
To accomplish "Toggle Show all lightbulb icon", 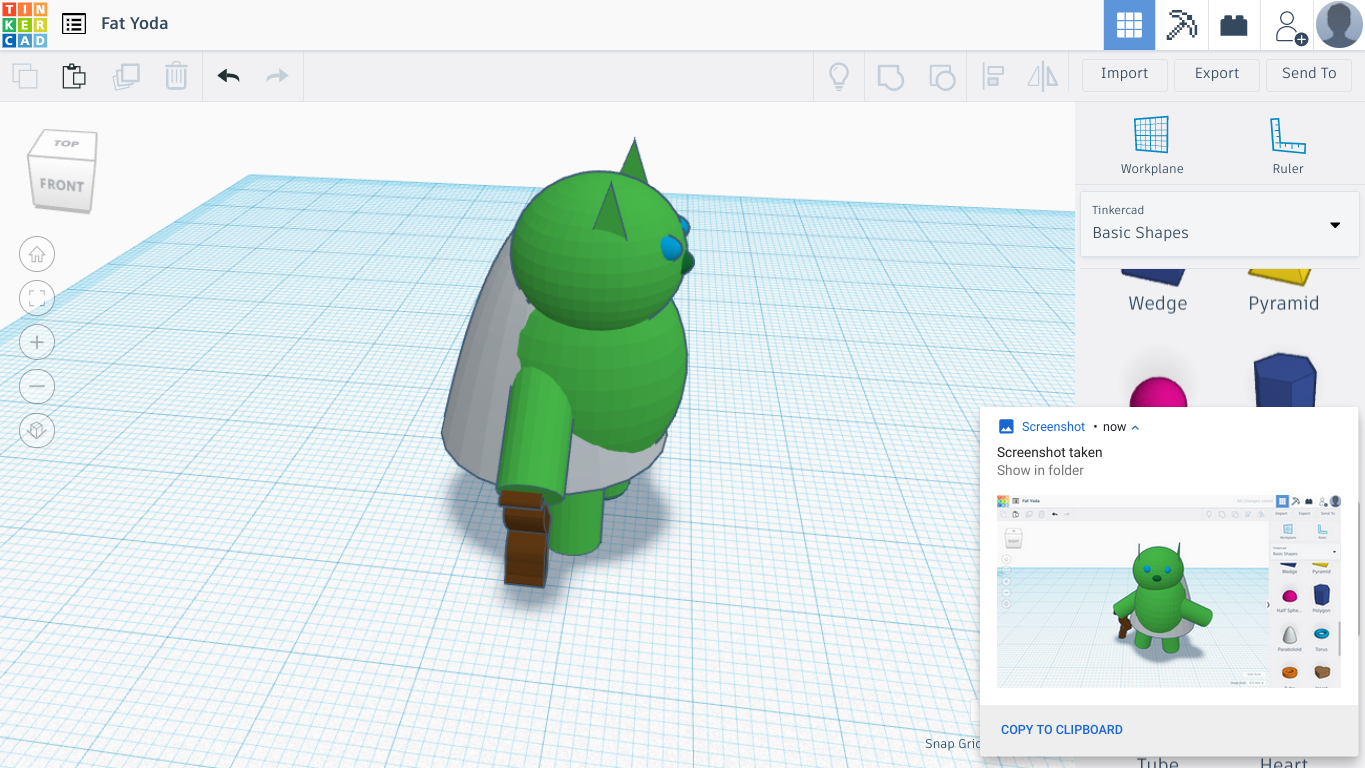I will [839, 76].
